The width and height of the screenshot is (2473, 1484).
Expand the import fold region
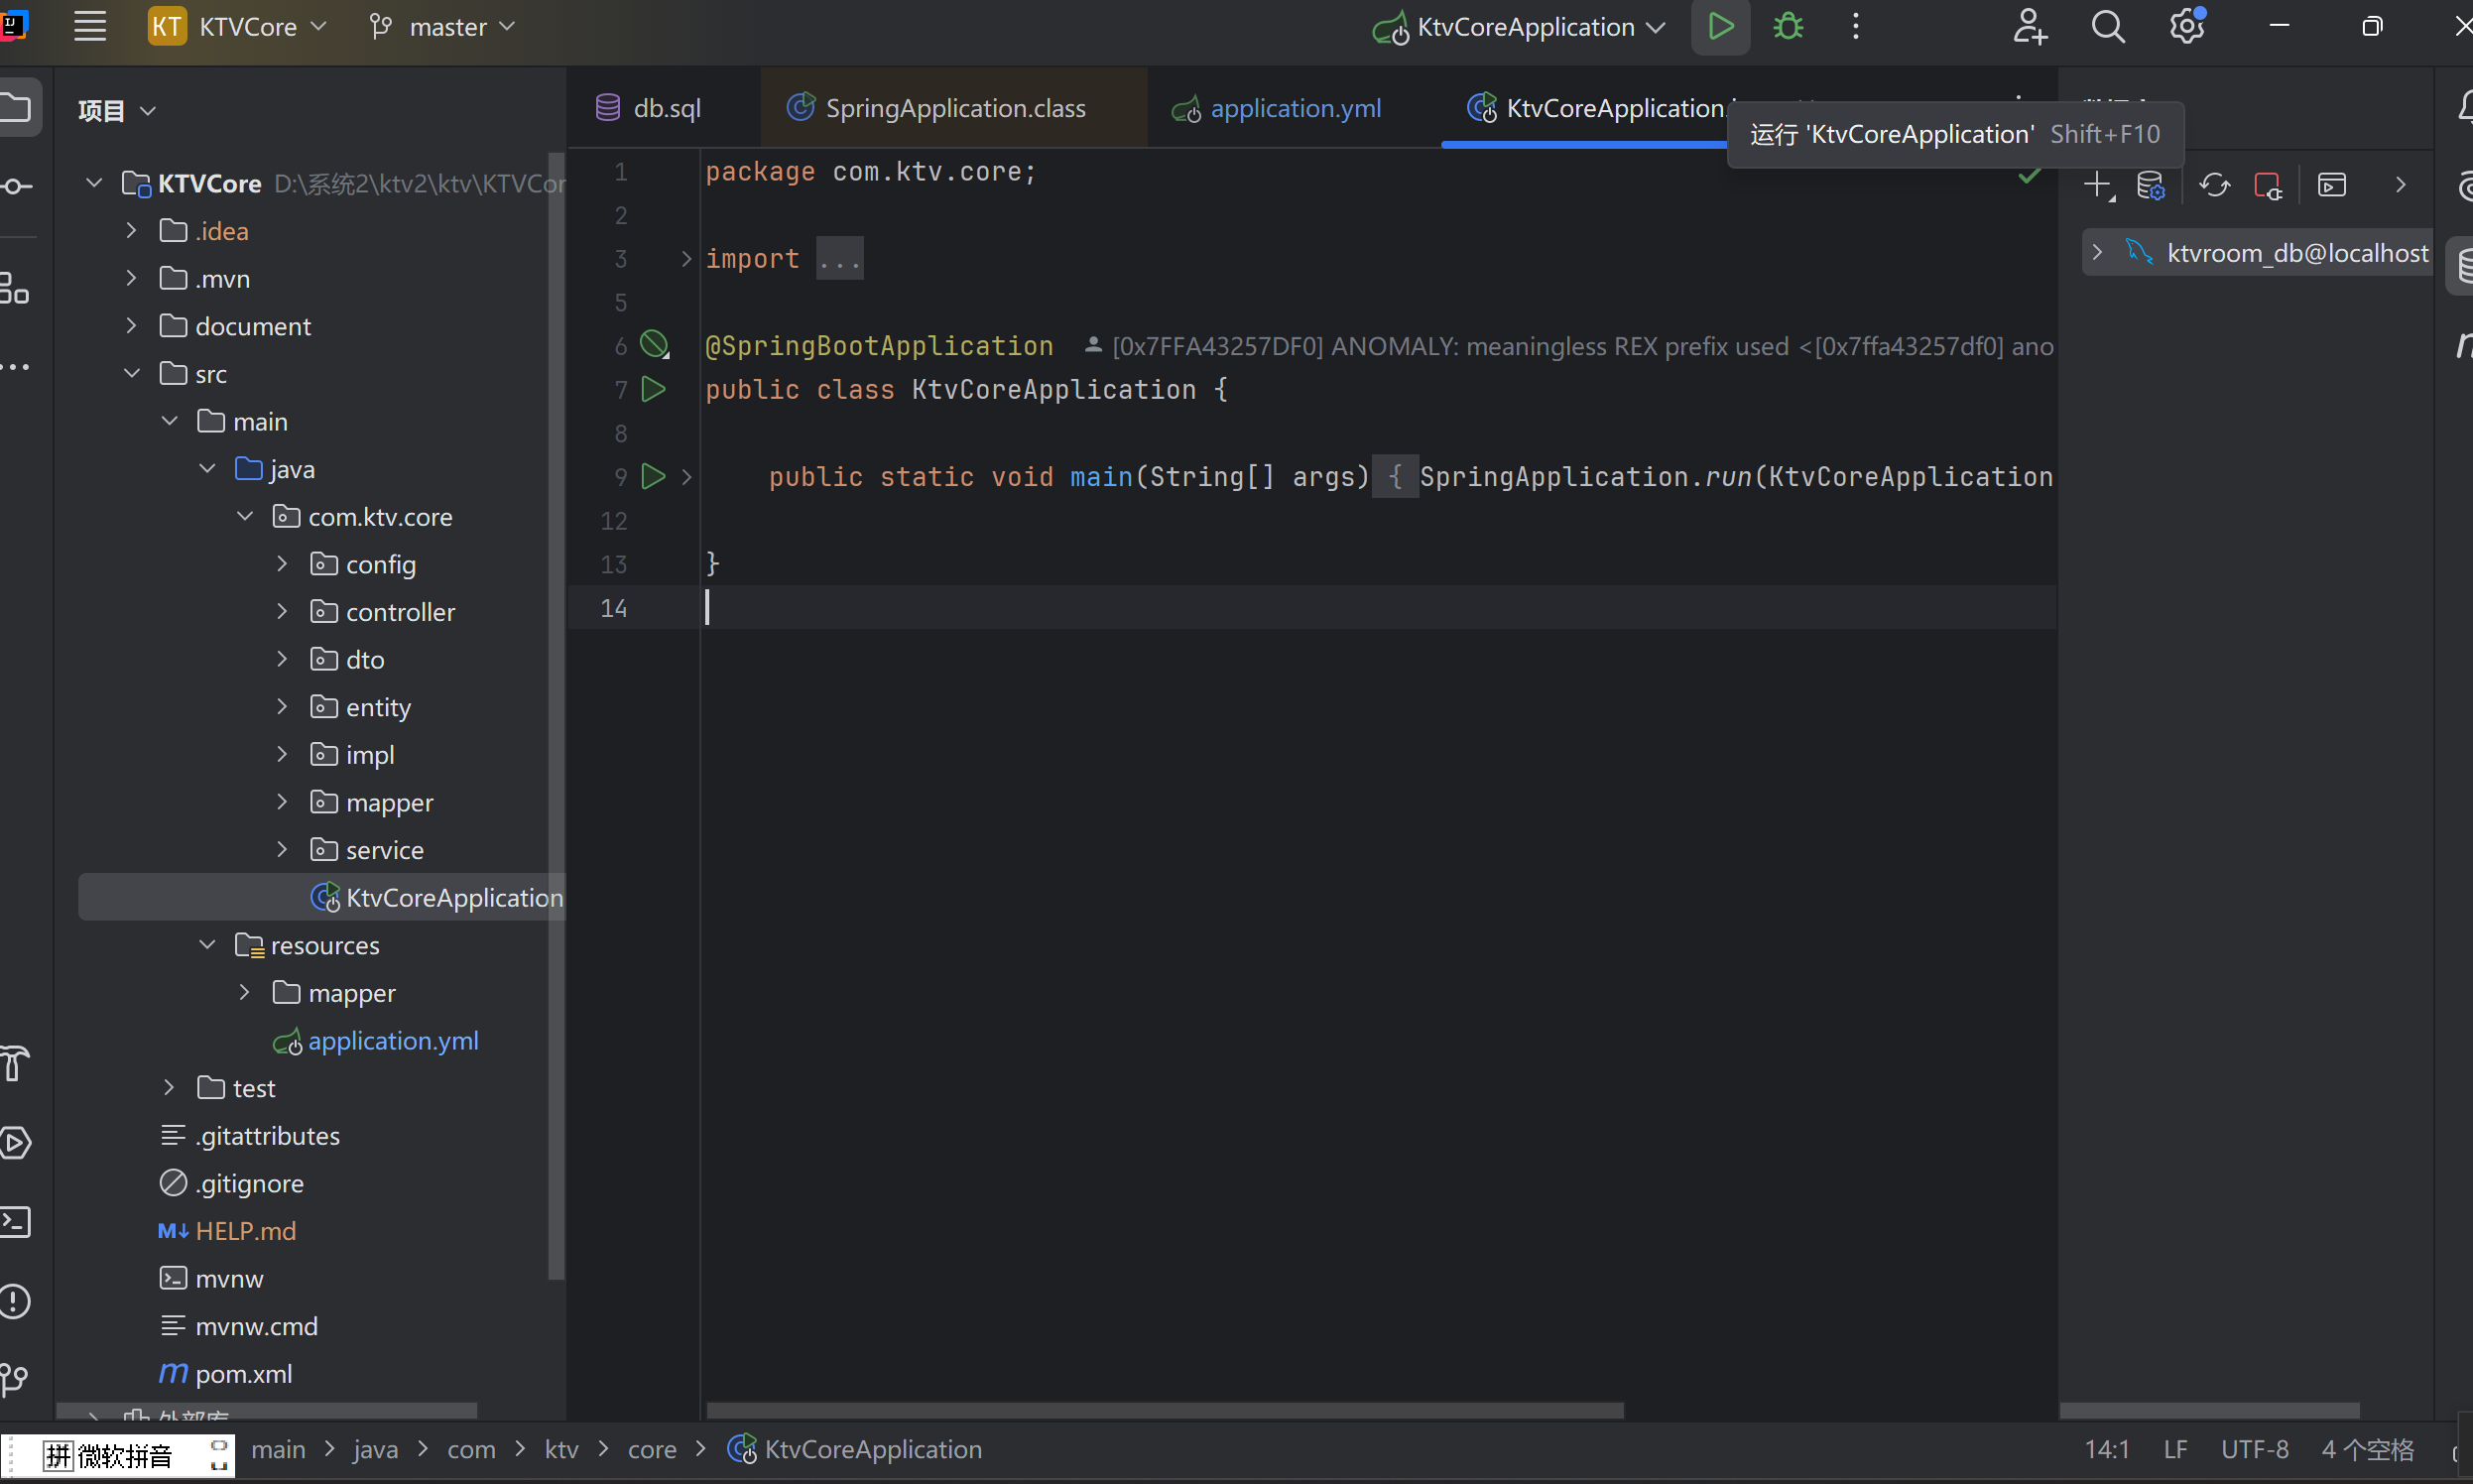click(x=838, y=259)
